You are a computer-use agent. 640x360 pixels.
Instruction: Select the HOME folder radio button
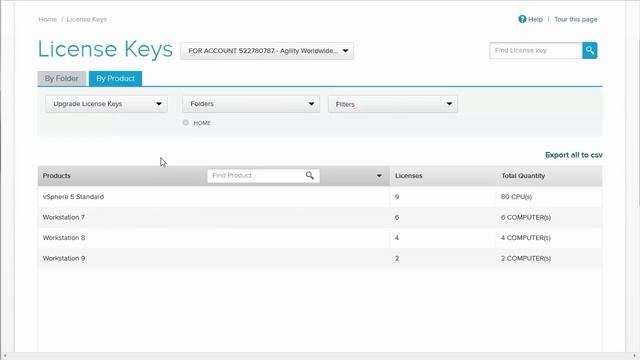(186, 122)
